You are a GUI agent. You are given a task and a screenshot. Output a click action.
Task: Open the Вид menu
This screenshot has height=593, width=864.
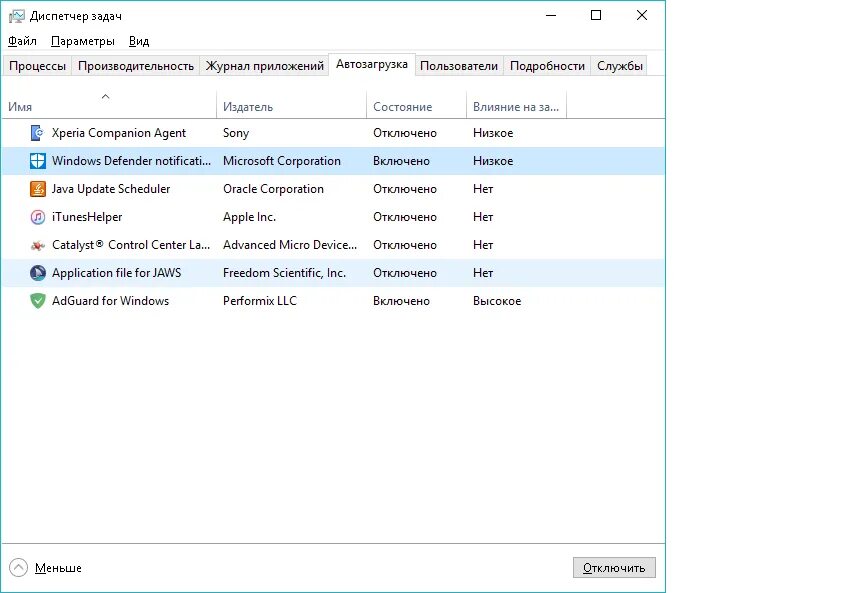coord(139,41)
